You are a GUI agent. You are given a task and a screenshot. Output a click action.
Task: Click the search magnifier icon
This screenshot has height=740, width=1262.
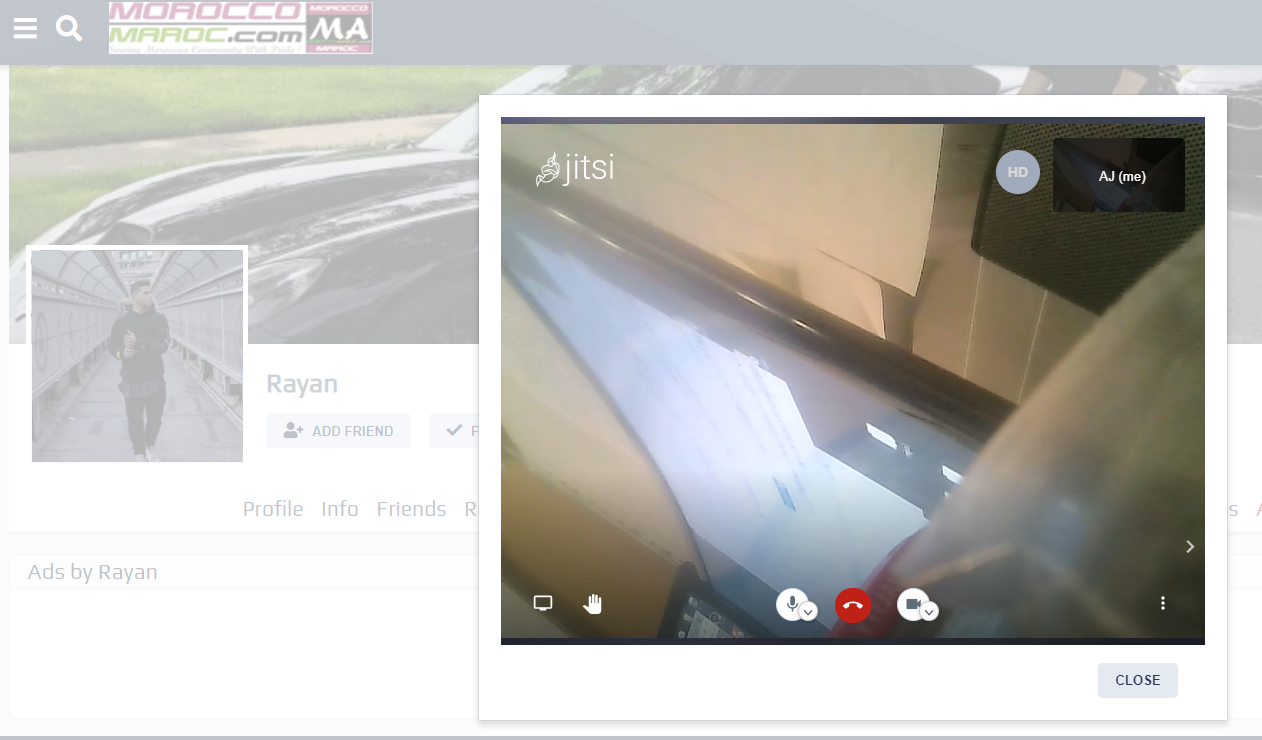(x=69, y=28)
